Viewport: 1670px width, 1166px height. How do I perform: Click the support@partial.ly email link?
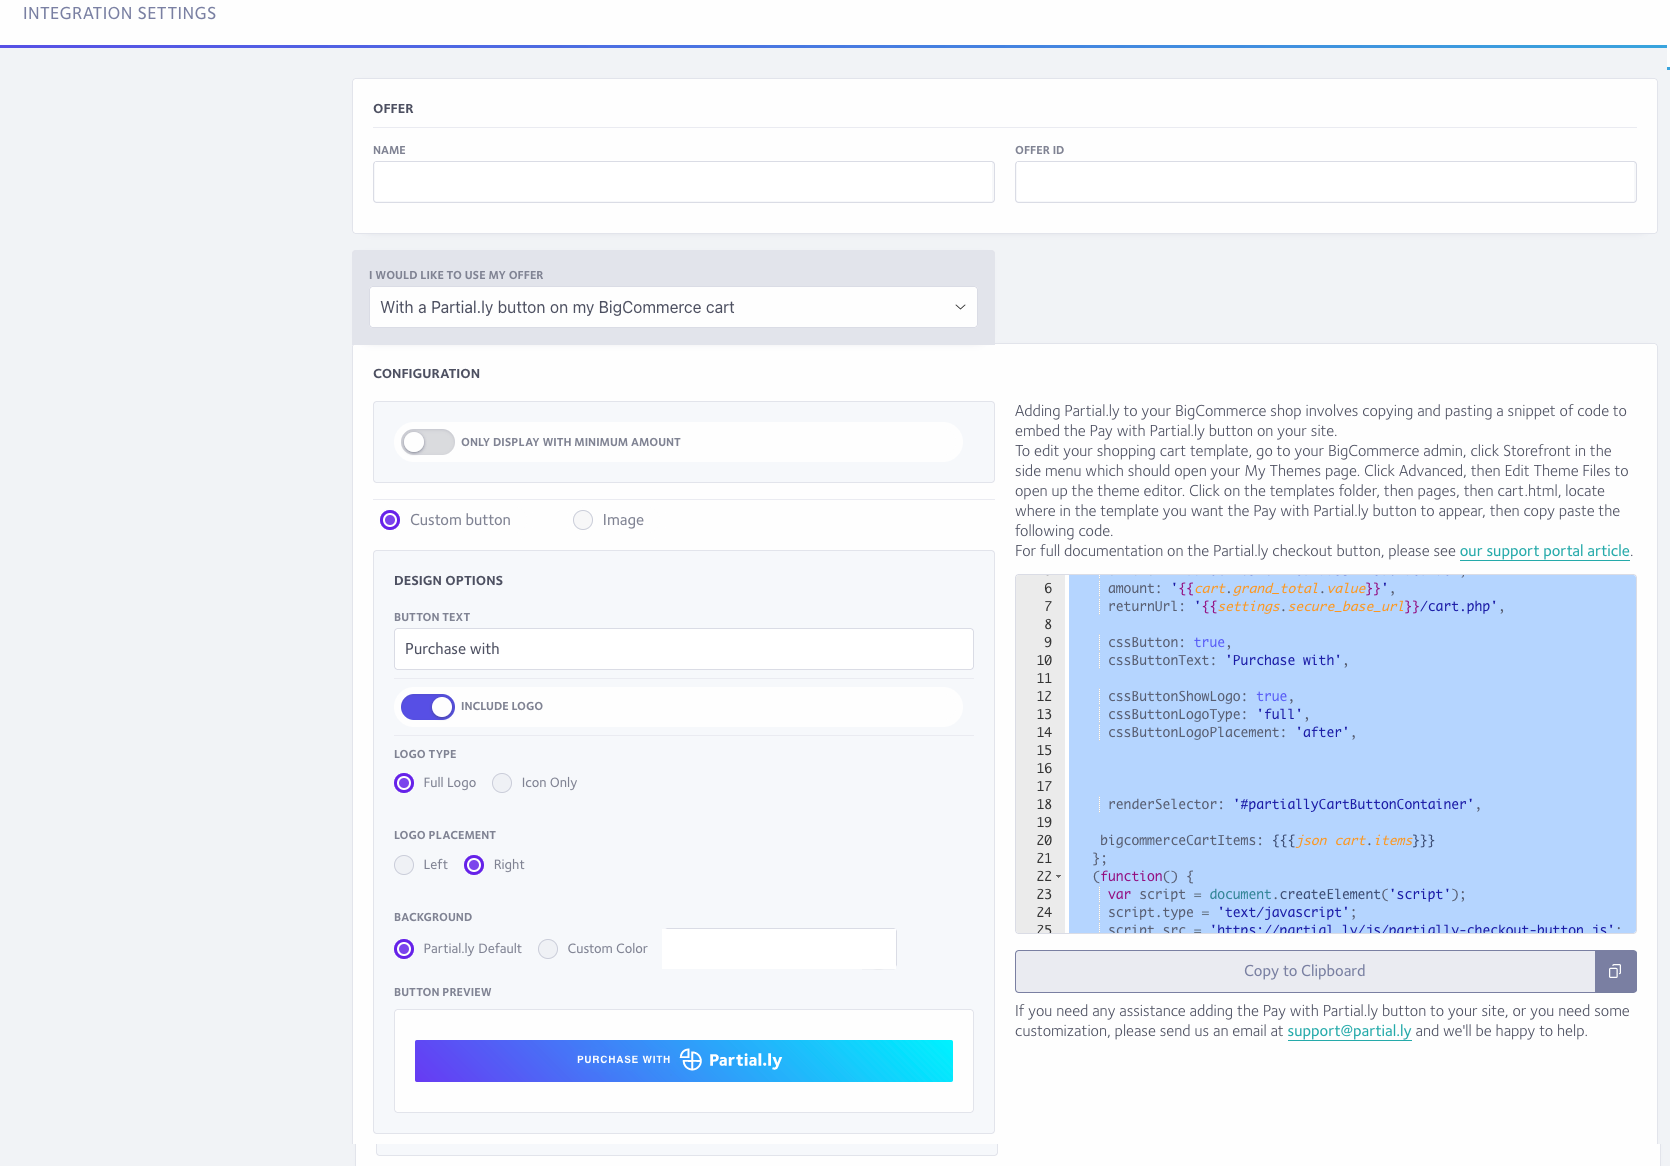[1349, 1031]
